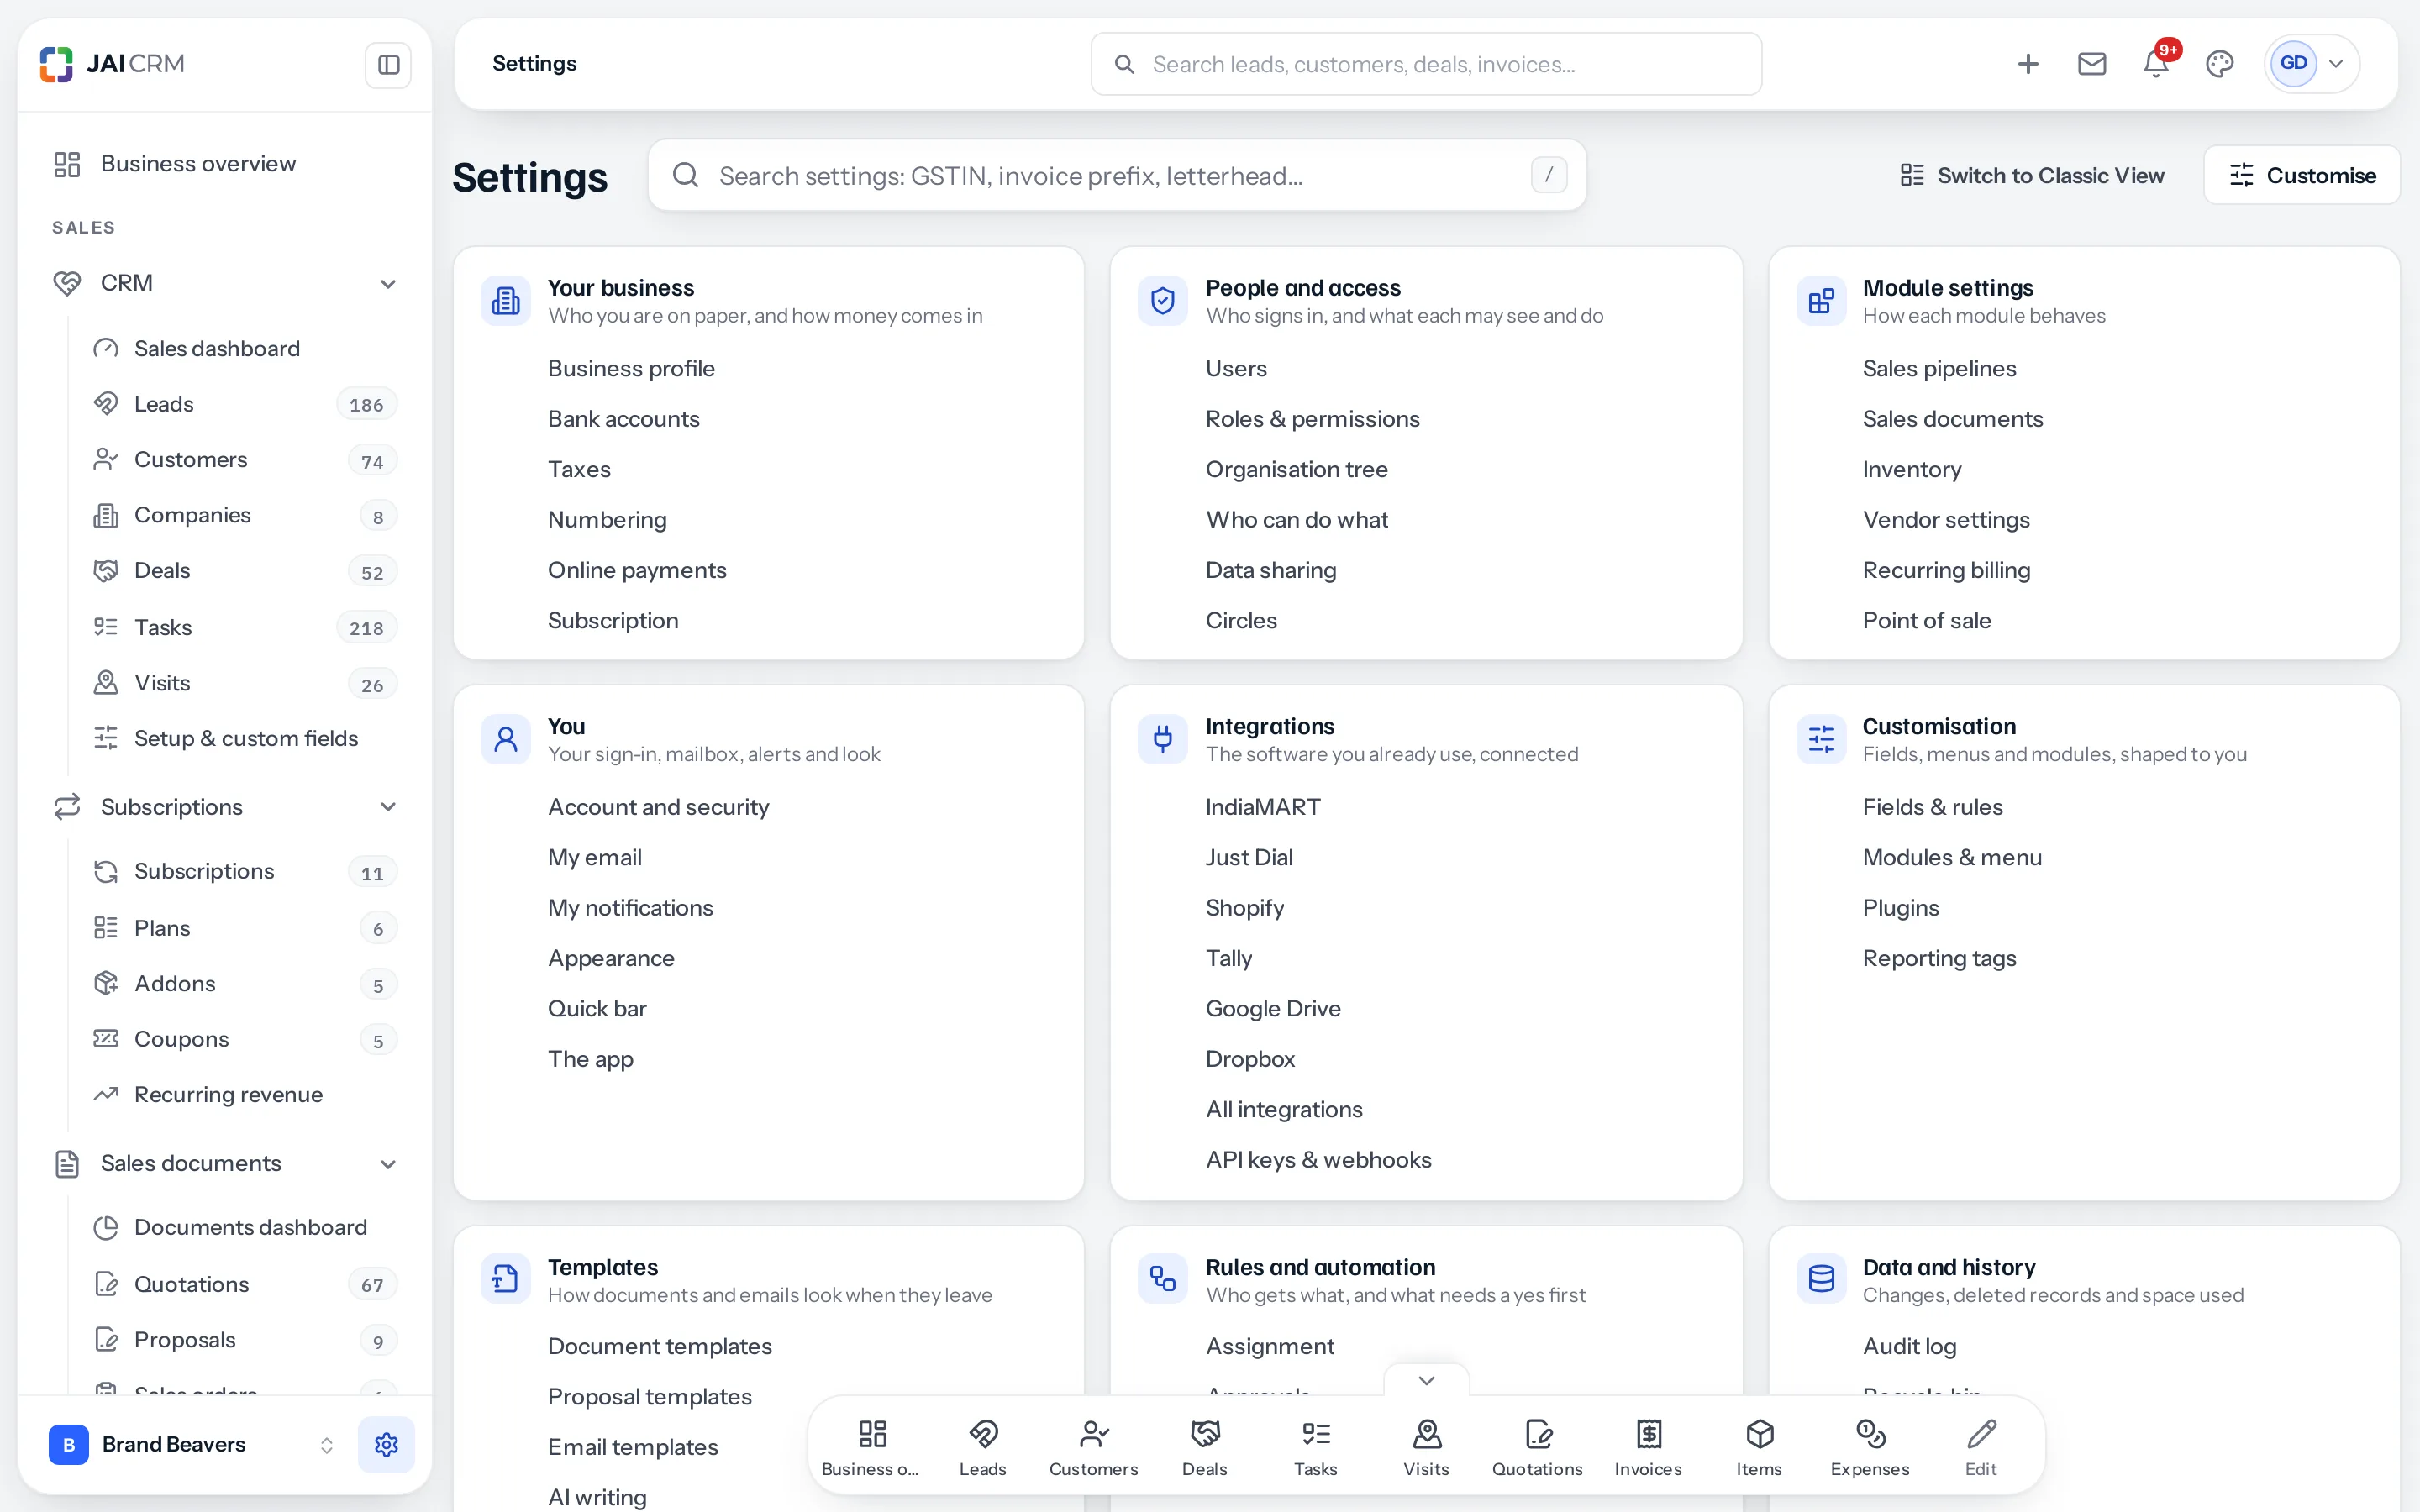Open Quotations in the bottom quick bar
This screenshot has height=1512, width=2420.
[1538, 1447]
